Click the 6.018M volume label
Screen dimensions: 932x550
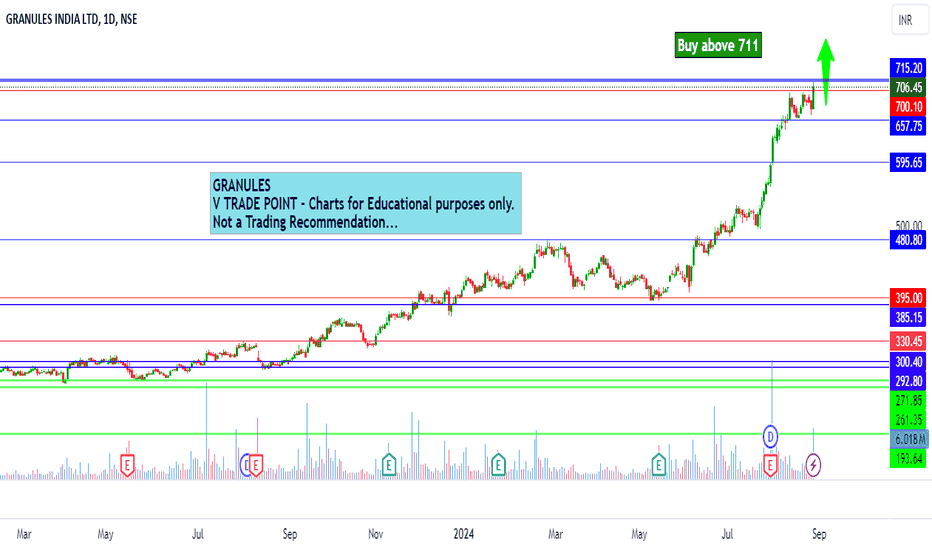[x=909, y=439]
